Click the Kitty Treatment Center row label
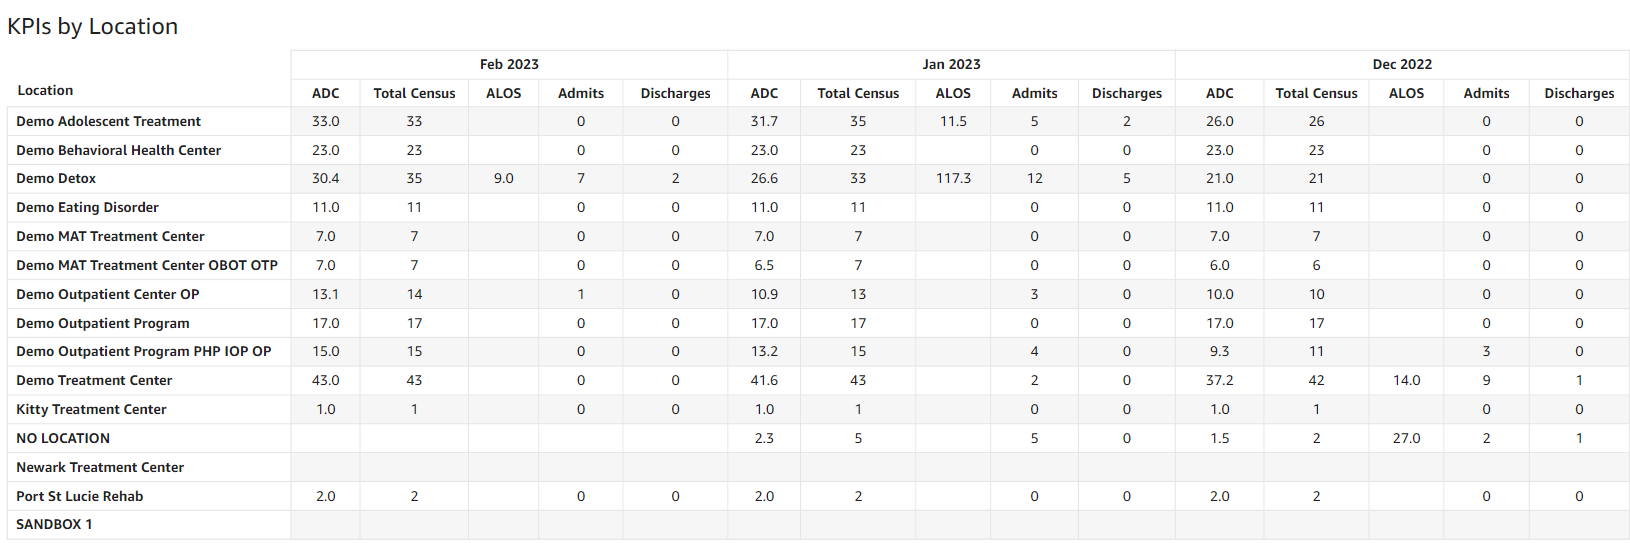1630x543 pixels. tap(91, 409)
